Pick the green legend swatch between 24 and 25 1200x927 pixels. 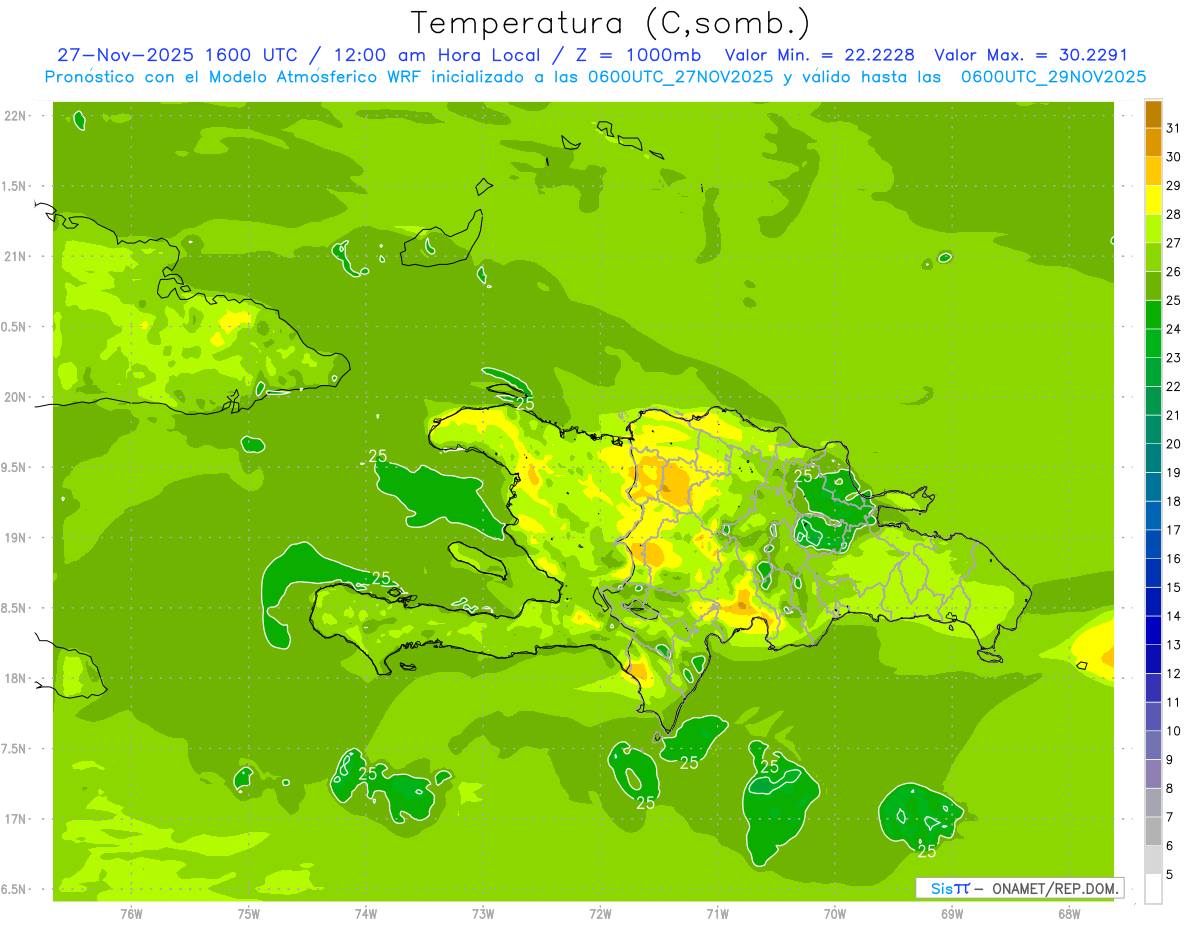[x=1153, y=315]
